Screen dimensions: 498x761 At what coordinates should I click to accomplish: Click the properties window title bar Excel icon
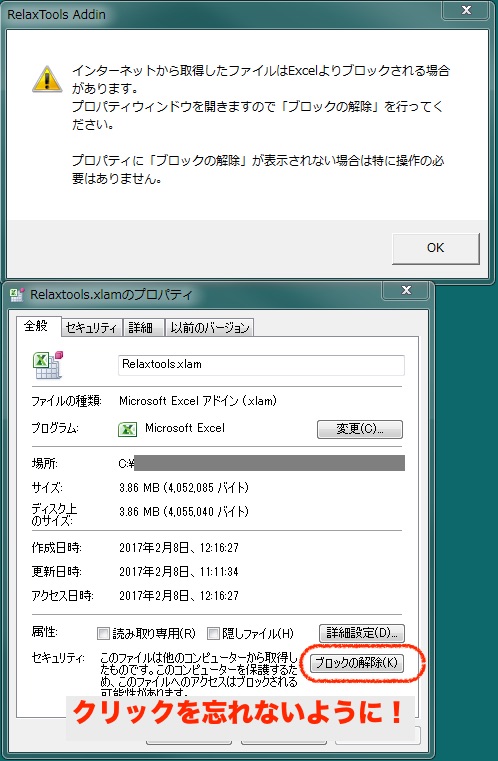pyautogui.click(x=17, y=295)
